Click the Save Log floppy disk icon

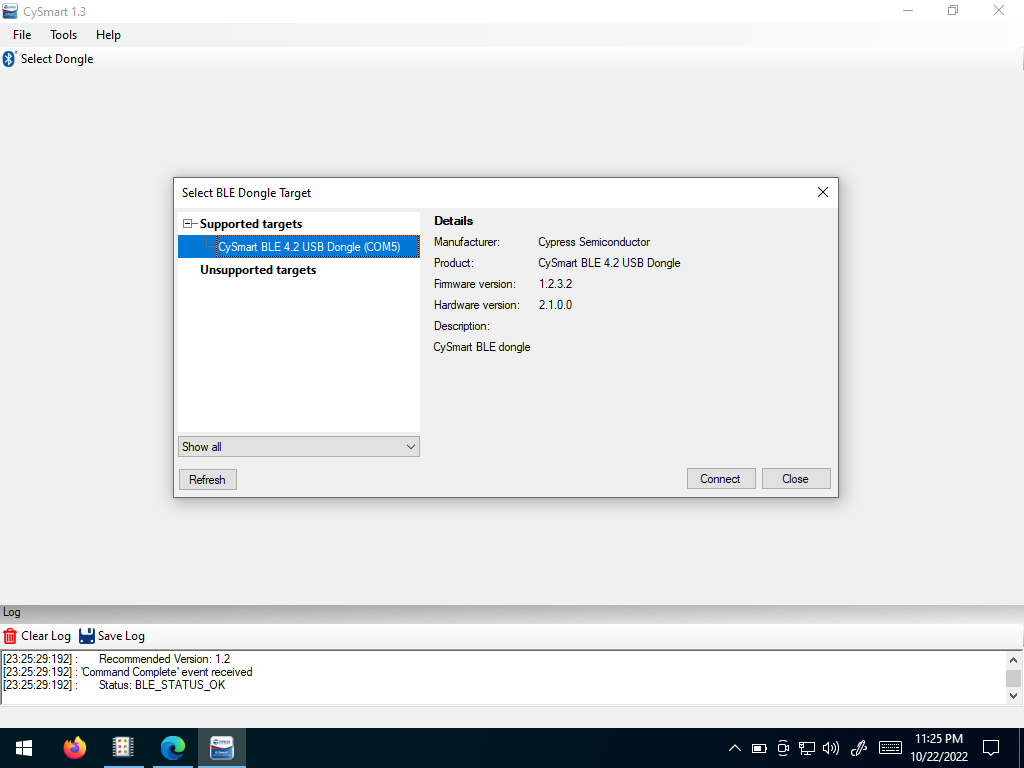coord(87,636)
